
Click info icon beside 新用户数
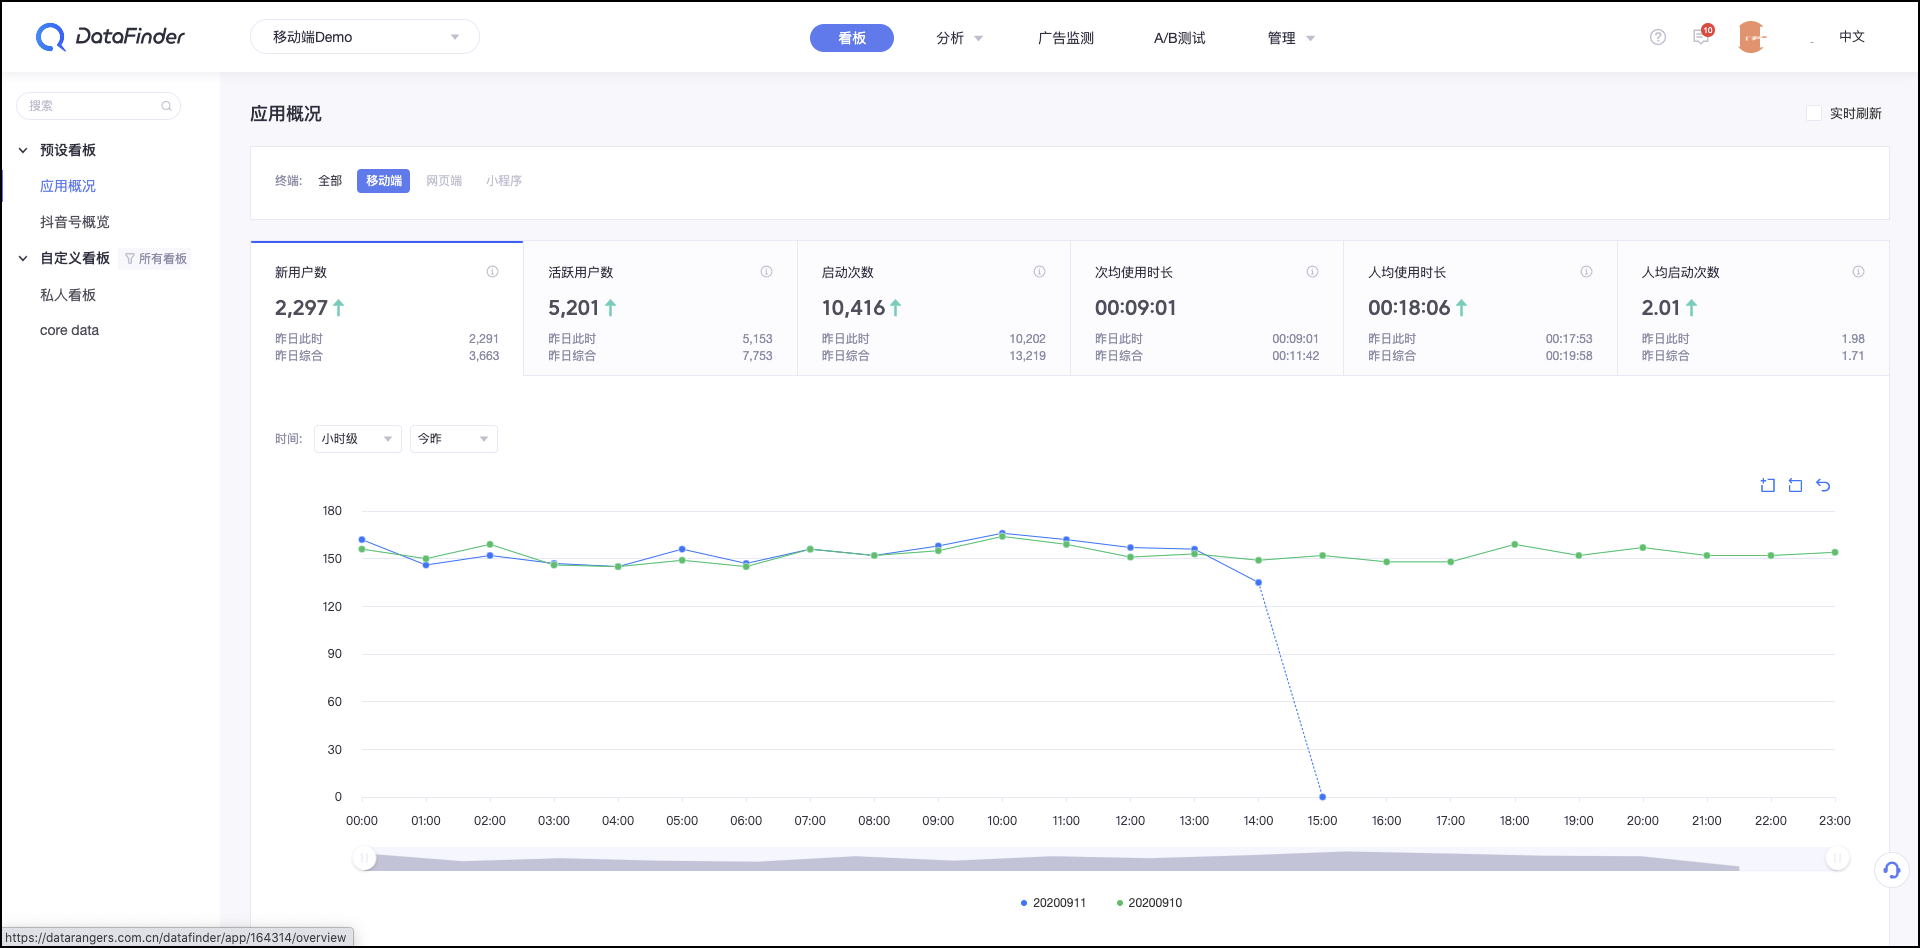coord(492,272)
